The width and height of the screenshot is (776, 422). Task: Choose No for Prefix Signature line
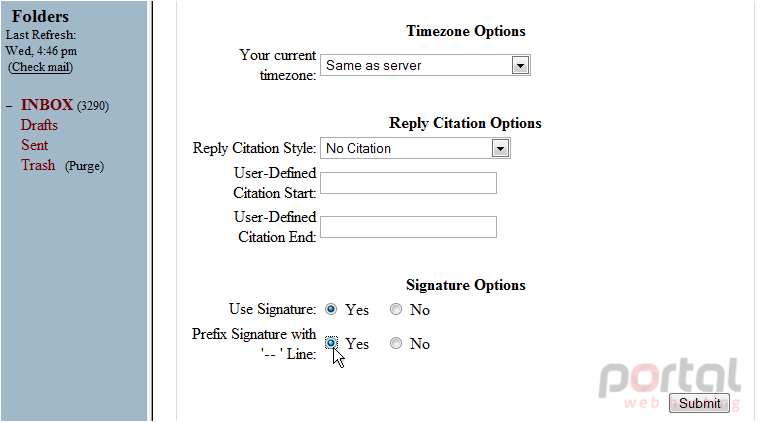point(395,343)
